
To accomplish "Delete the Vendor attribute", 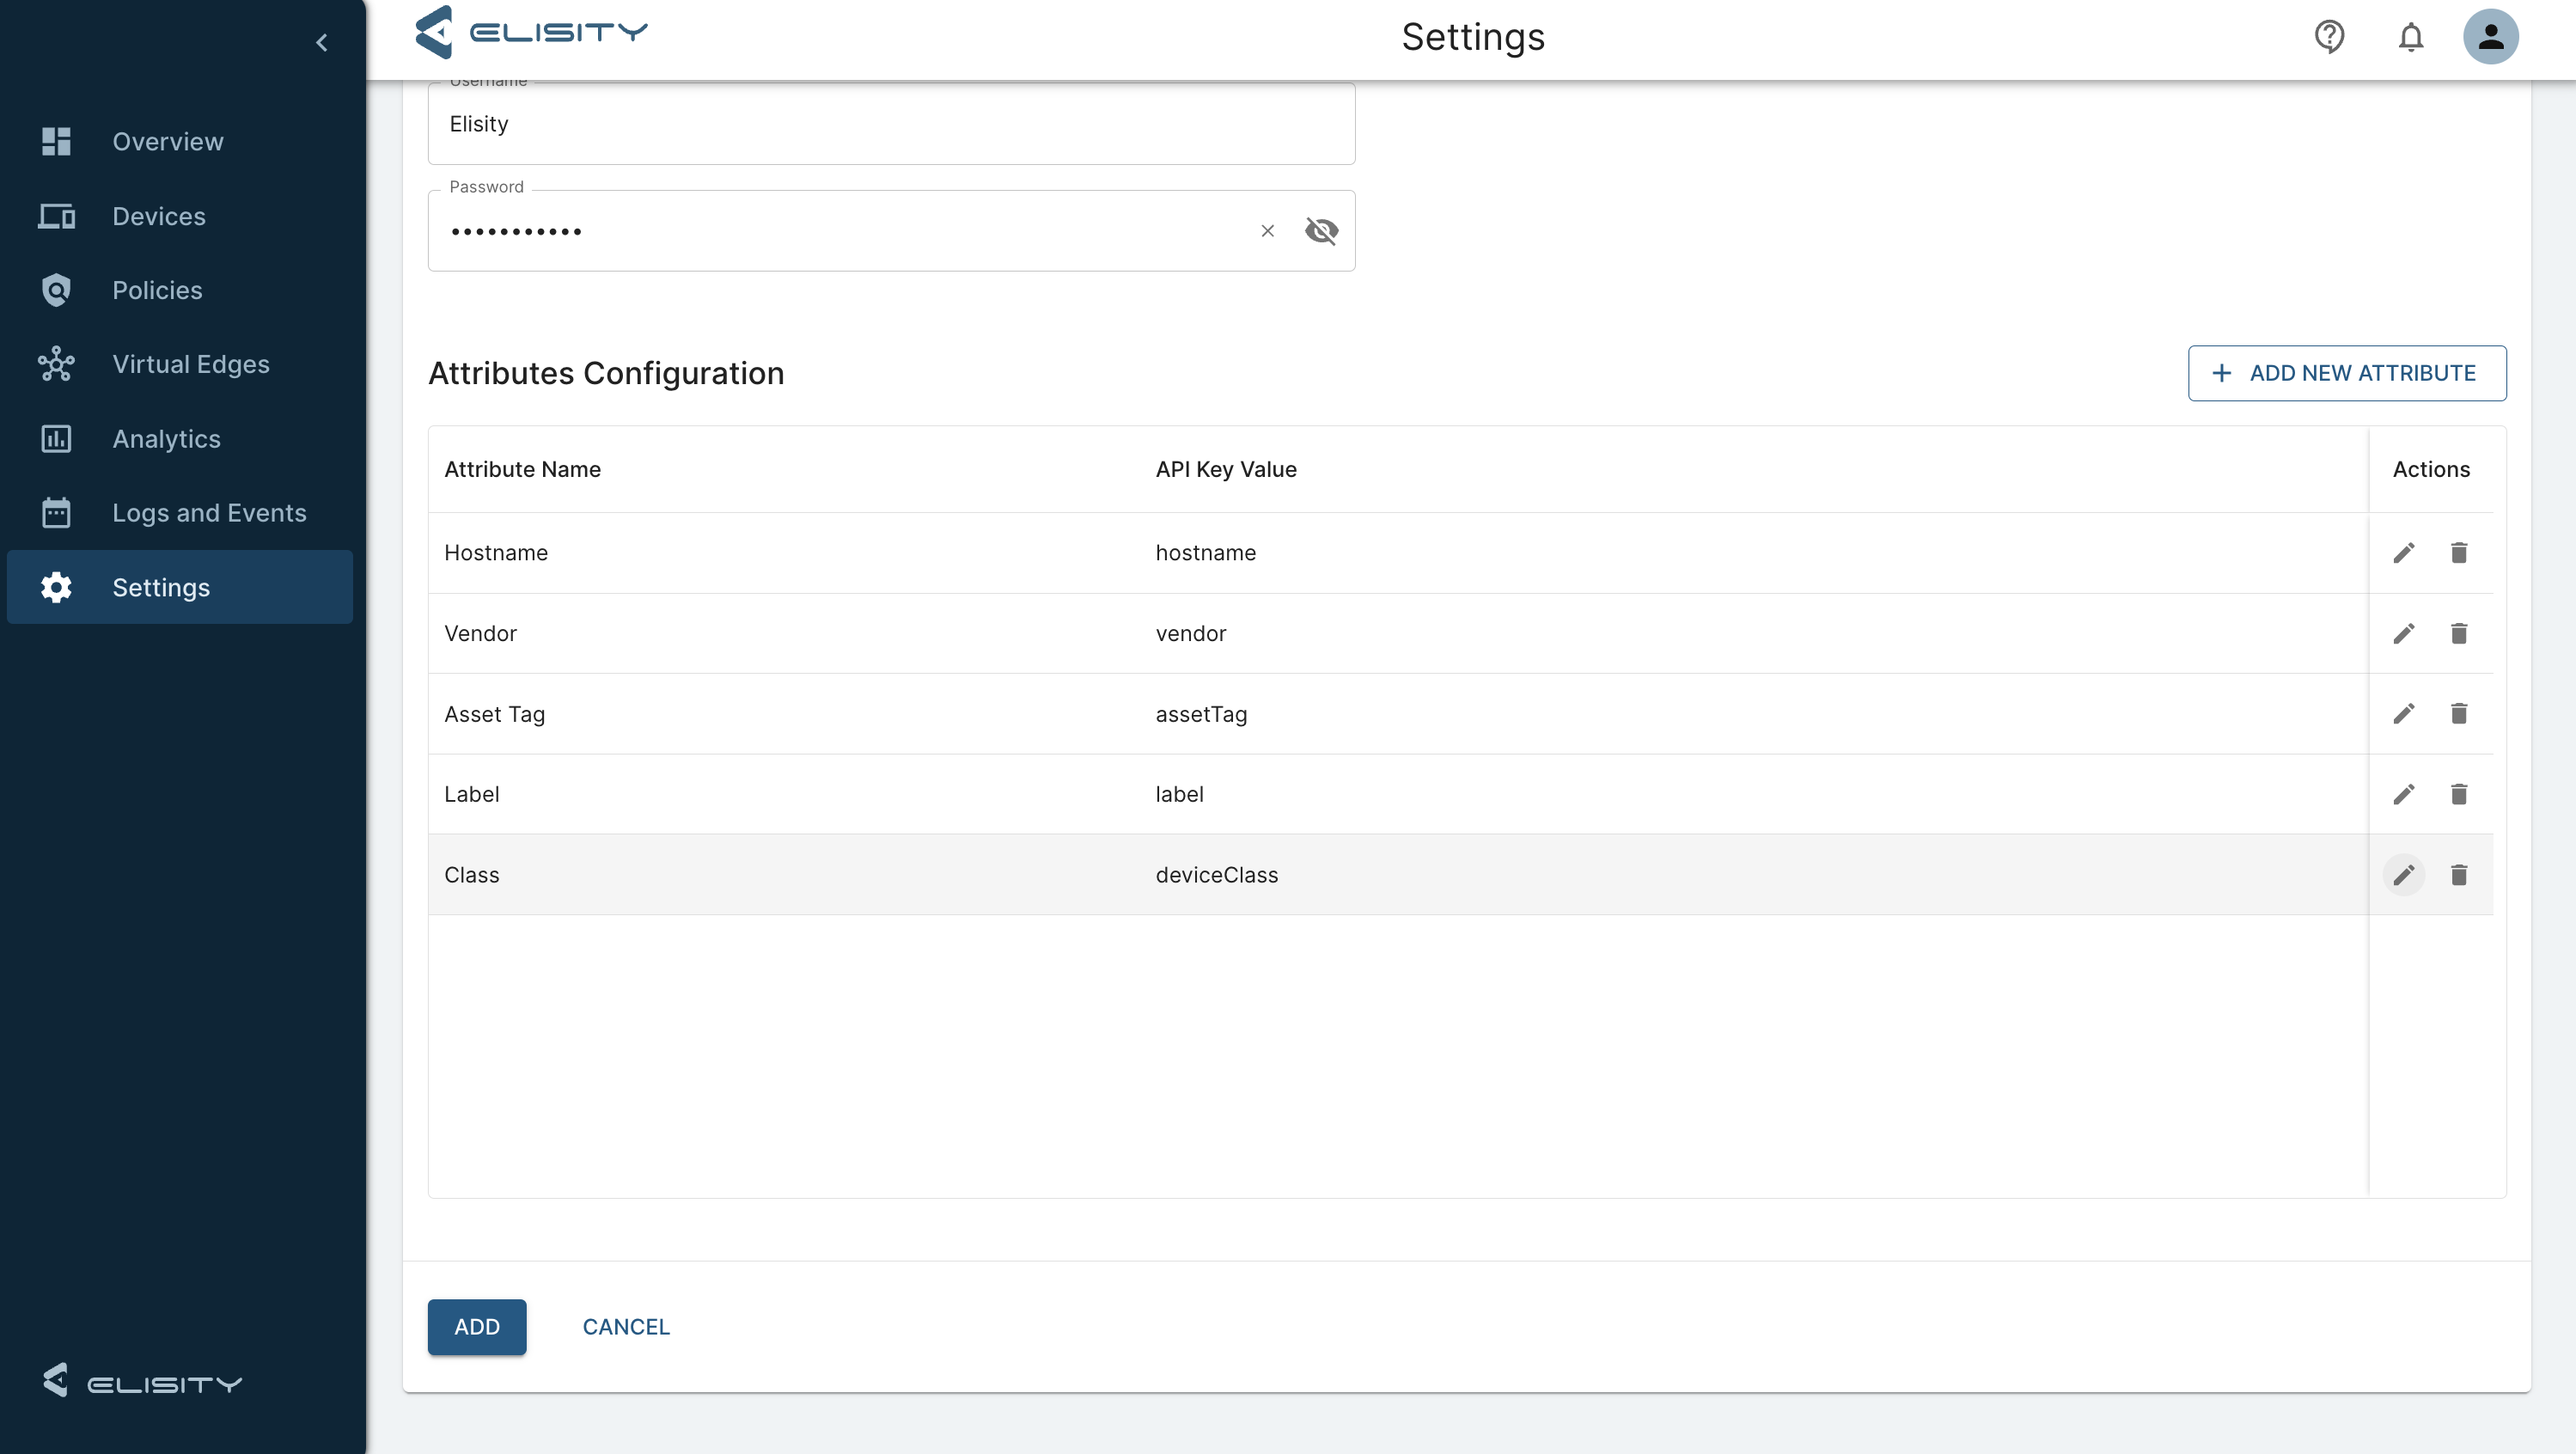I will coord(2459,634).
